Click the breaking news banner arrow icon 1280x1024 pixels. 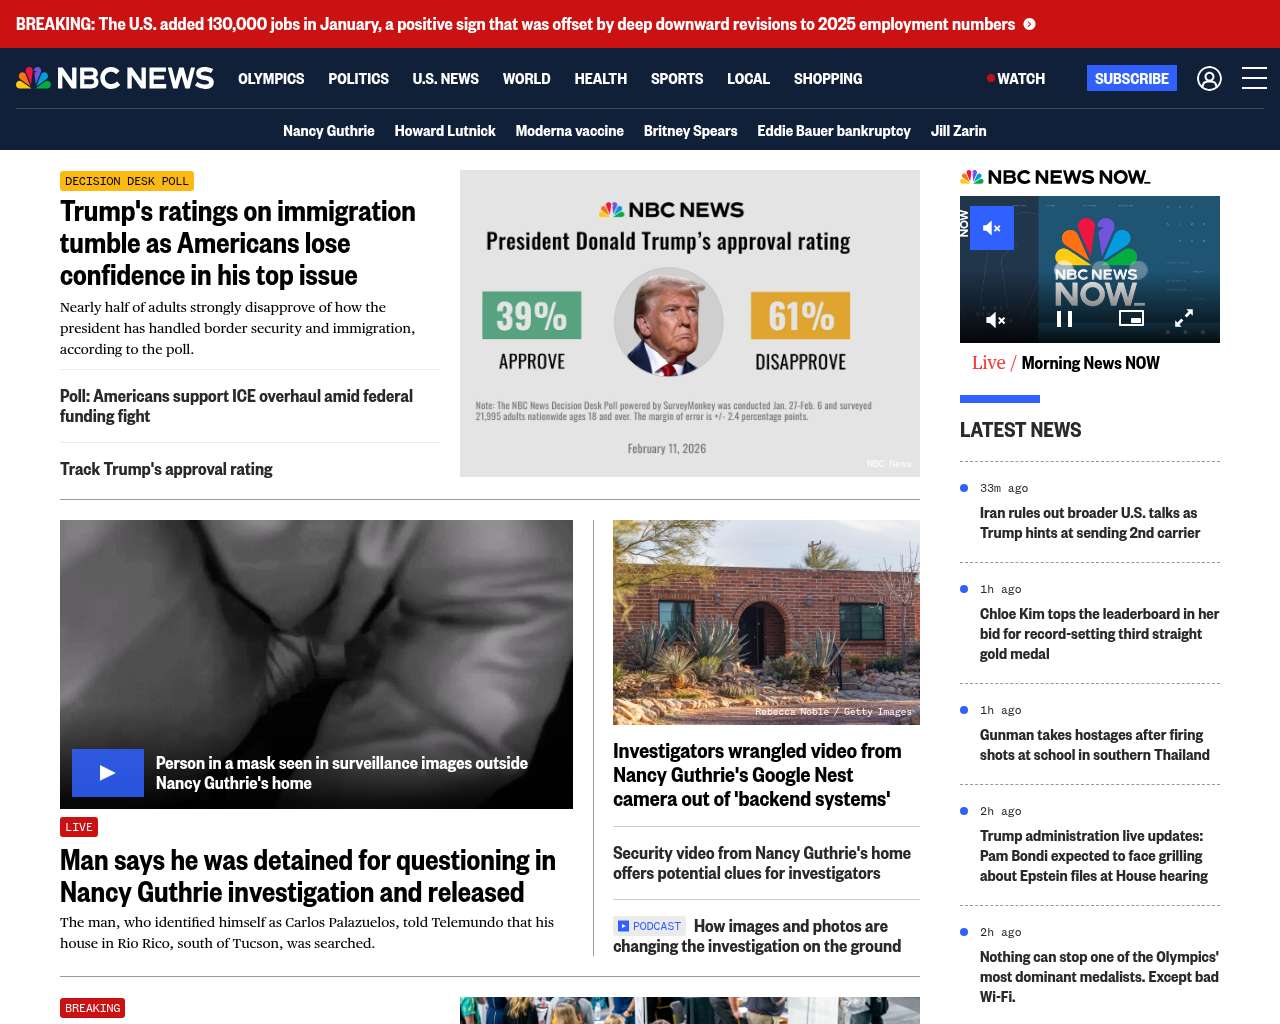[1029, 24]
